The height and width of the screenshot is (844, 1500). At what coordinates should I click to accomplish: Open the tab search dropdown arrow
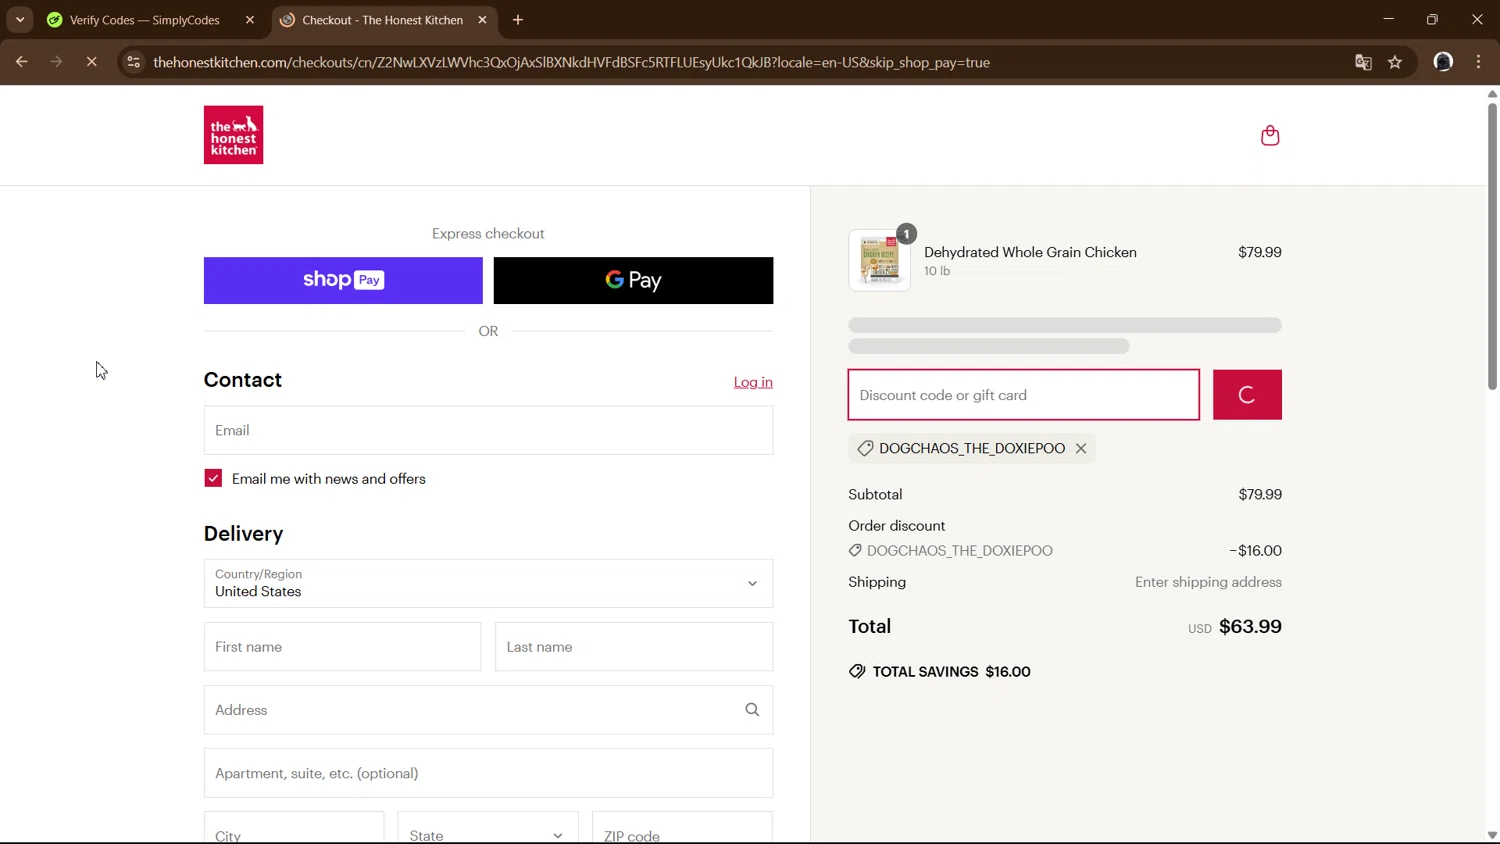(20, 20)
